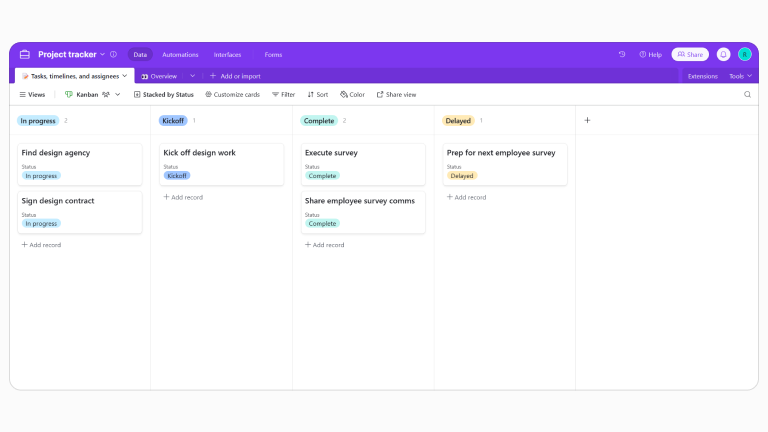
Task: Add record in the Delayed stack
Action: [x=466, y=197]
